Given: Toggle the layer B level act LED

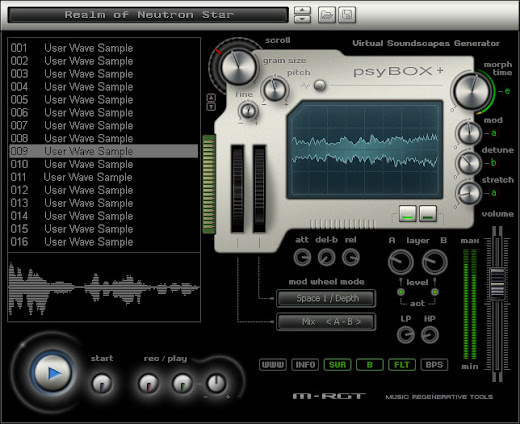Looking at the screenshot, I should coord(435,292).
